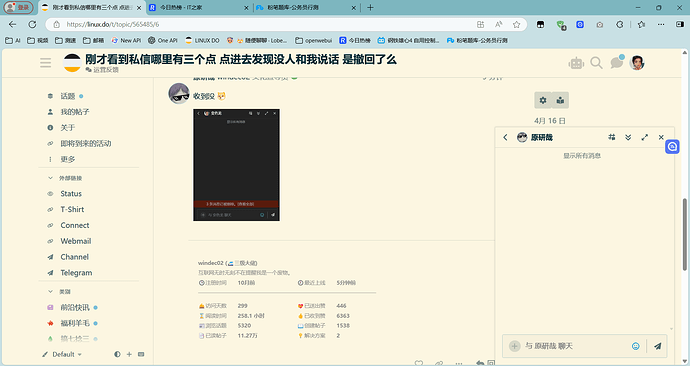Click the blue floating assistant icon
This screenshot has width=690, height=366.
coord(672,146)
